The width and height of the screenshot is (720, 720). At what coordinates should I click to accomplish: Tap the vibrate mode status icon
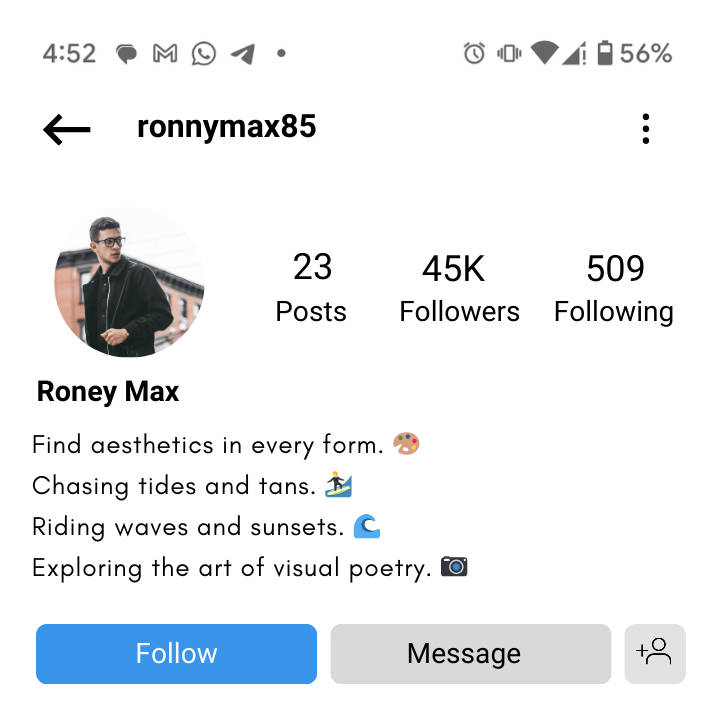pos(509,53)
